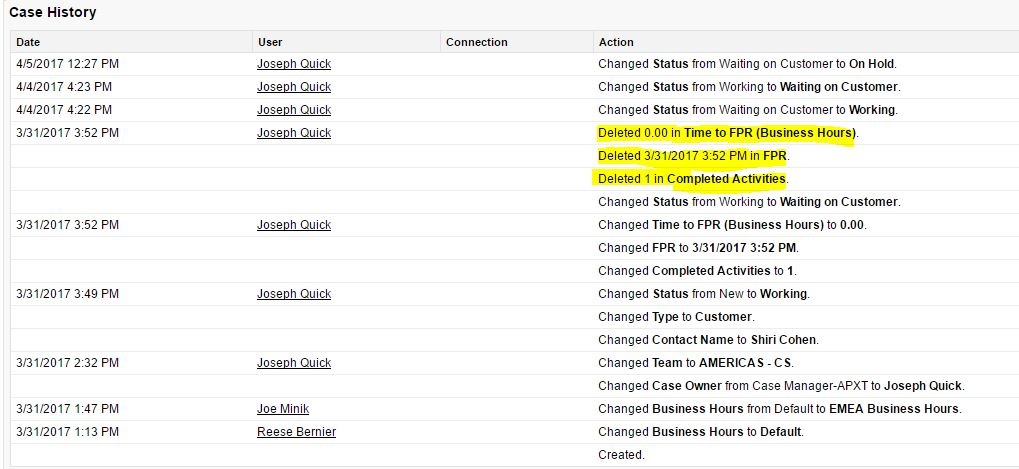Image resolution: width=1019 pixels, height=469 pixels.
Task: Open Joe Minik's user link
Action: point(283,409)
